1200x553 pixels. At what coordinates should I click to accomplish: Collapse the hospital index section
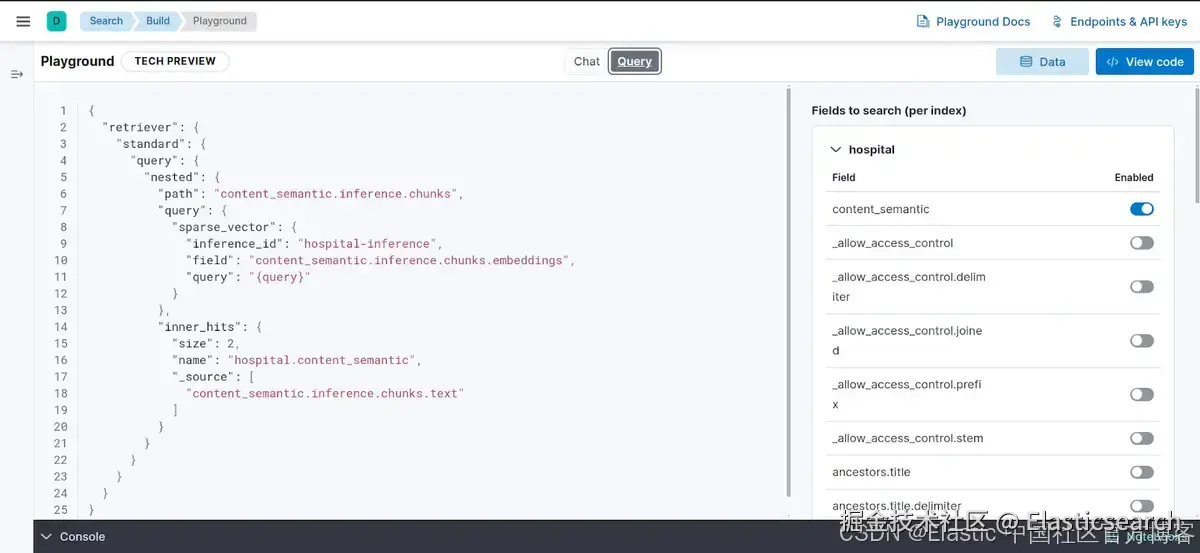(x=836, y=150)
